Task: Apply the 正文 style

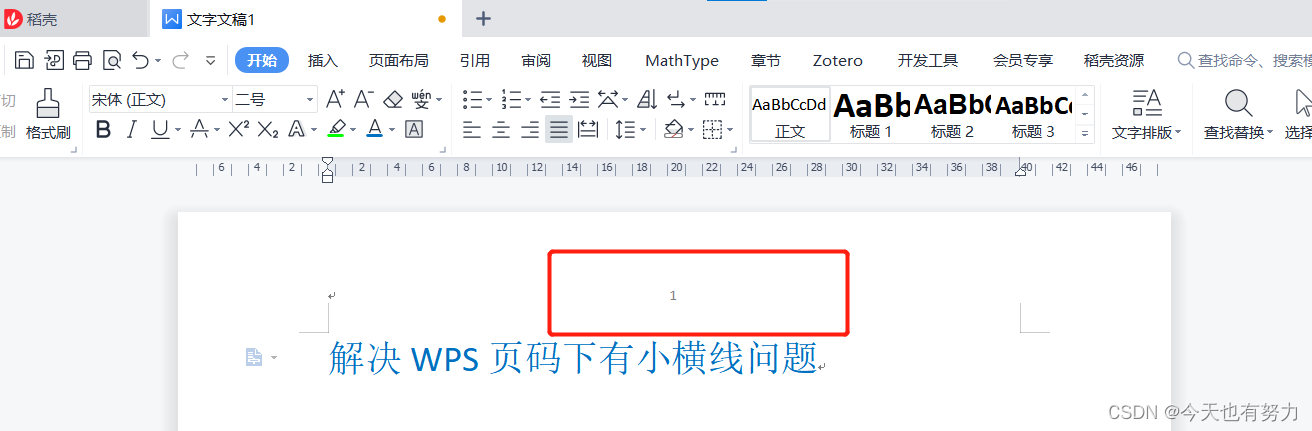Action: click(790, 114)
